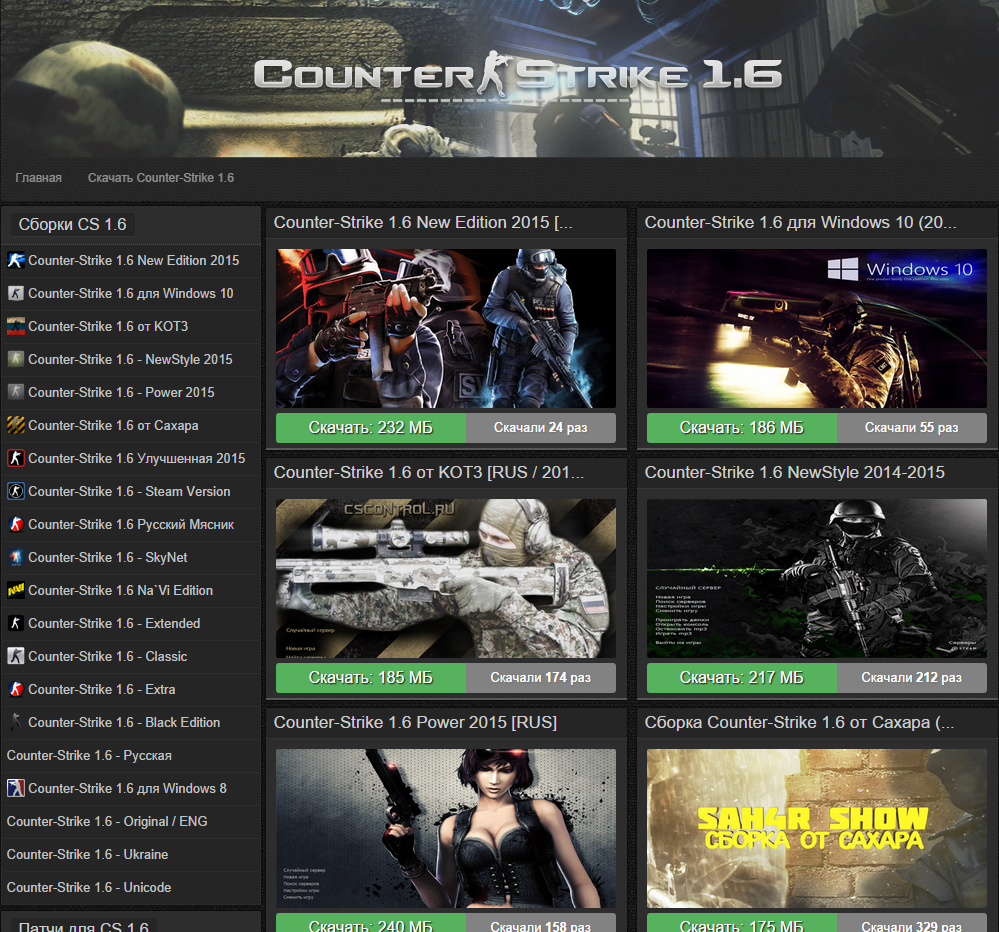Click icon beside Counter-Strike 1.6 Улучшенная 2015
Viewport: 999px width, 932px height.
pos(16,458)
